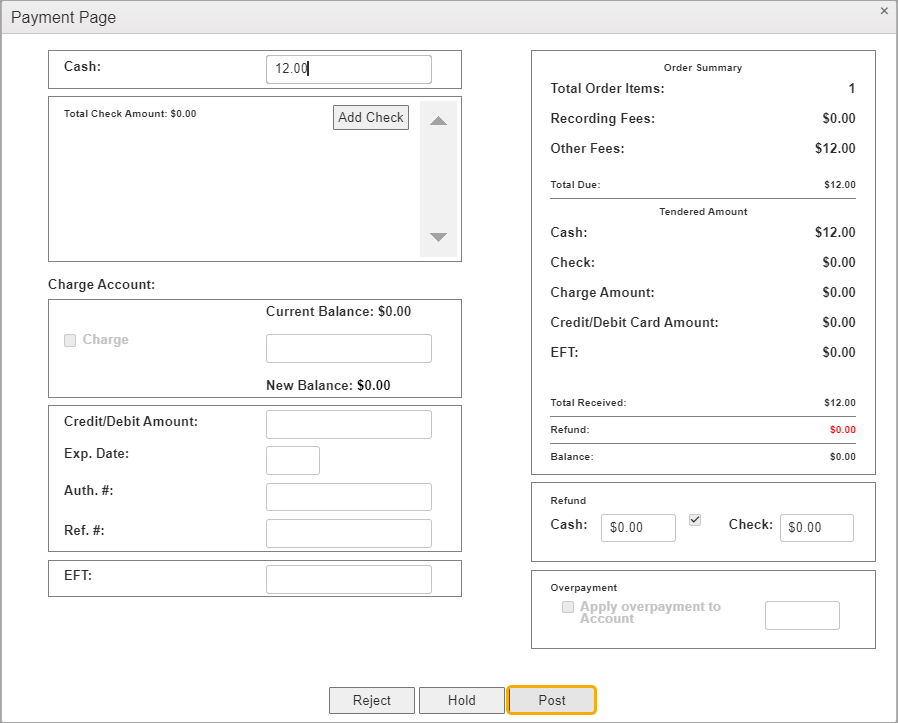Click the Cash amount input field

pyautogui.click(x=348, y=69)
